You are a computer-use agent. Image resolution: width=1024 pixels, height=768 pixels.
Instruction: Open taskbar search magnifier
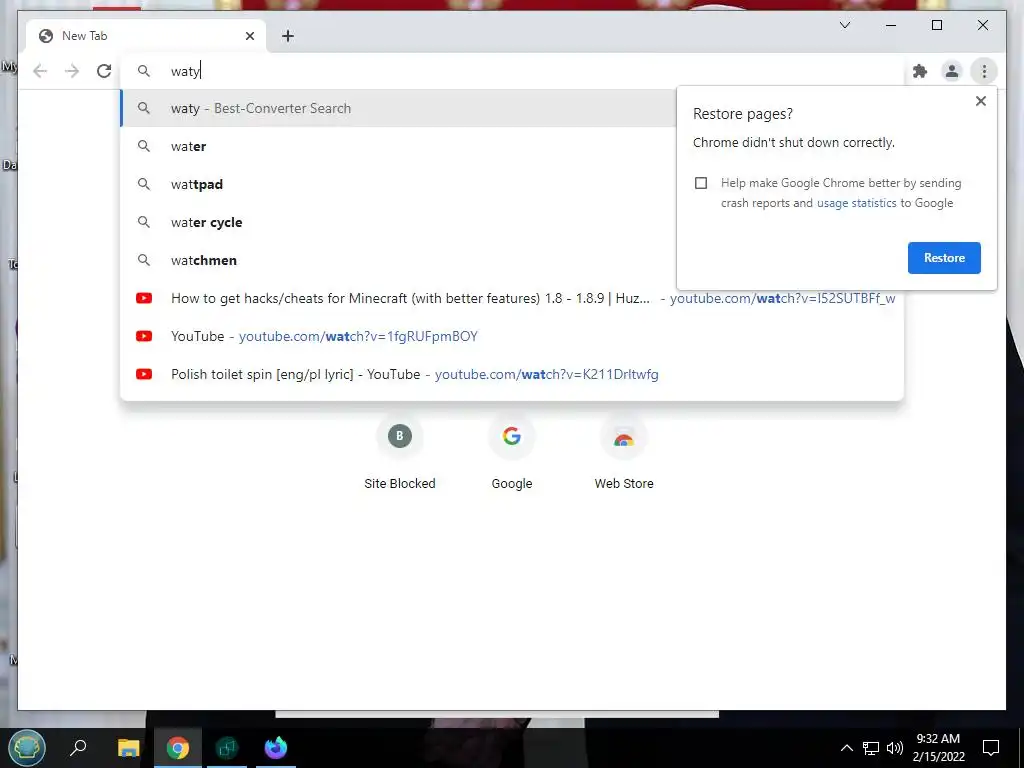click(x=78, y=747)
